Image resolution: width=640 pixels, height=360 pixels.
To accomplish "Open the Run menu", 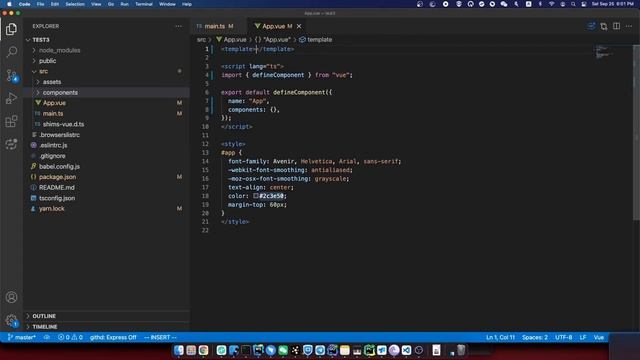I will (x=124, y=4).
